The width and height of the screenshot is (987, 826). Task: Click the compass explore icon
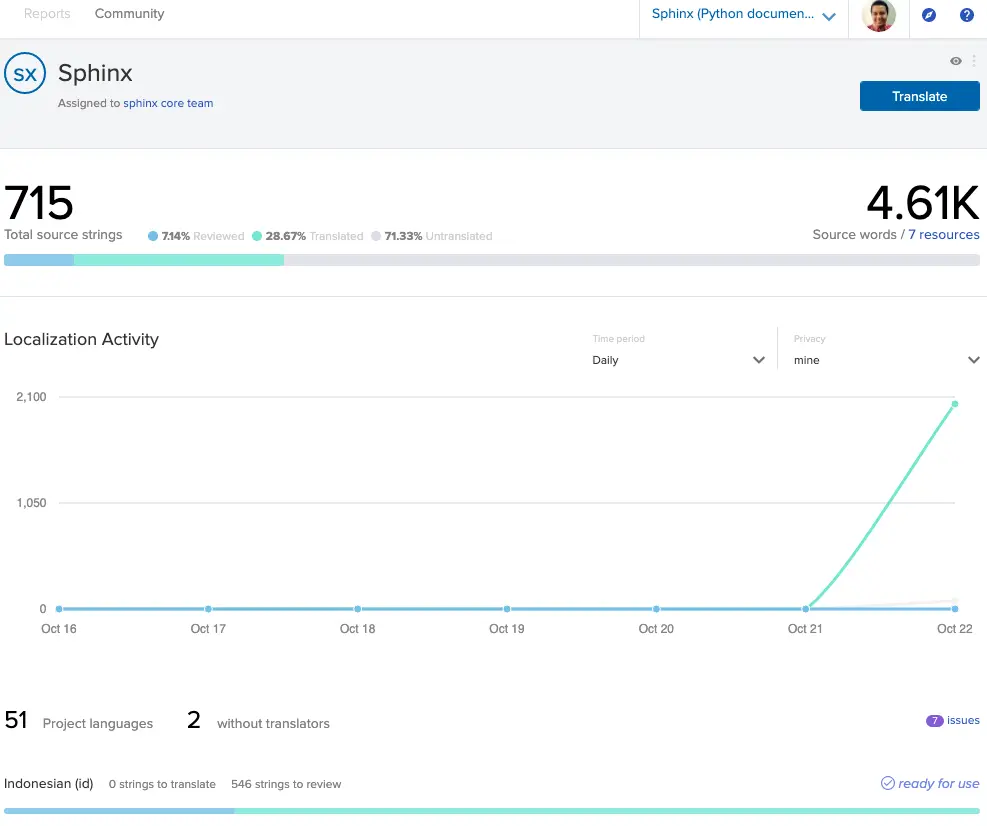(x=929, y=15)
